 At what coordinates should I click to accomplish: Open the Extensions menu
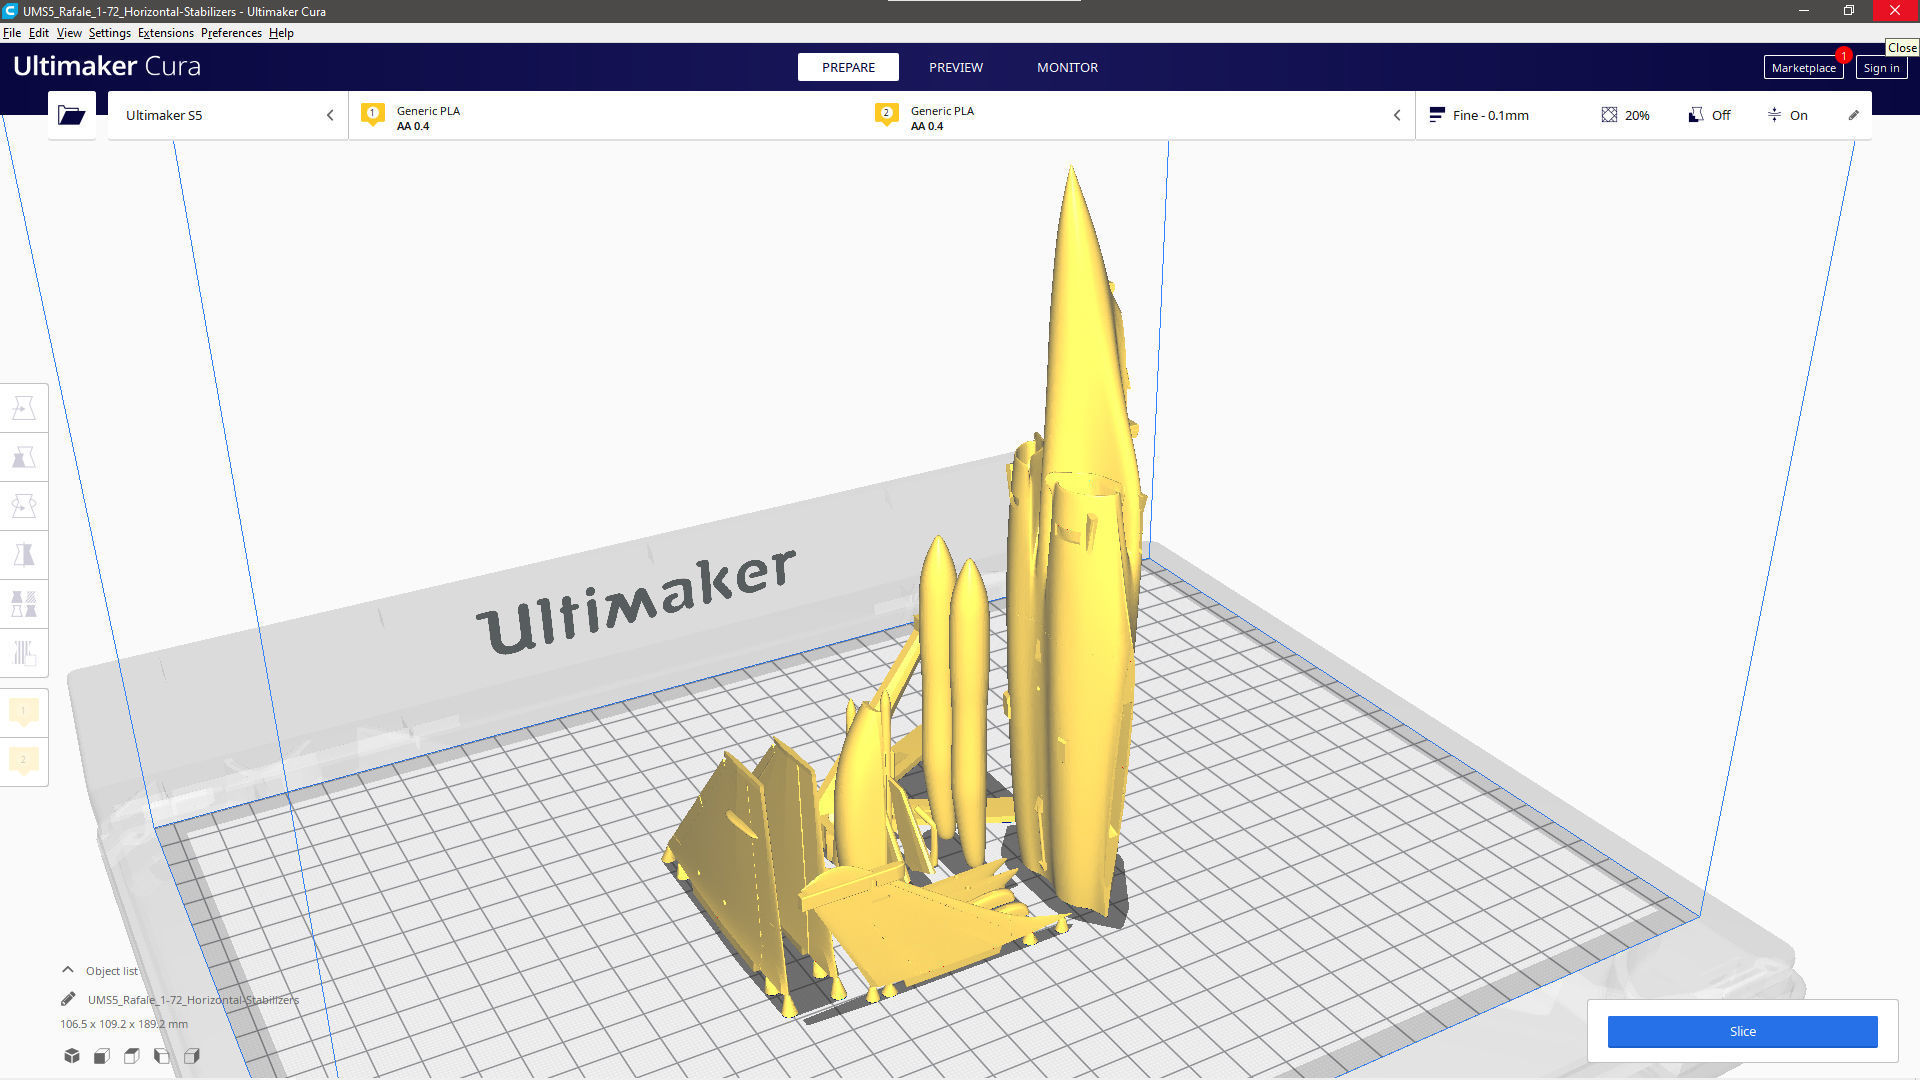[x=166, y=33]
